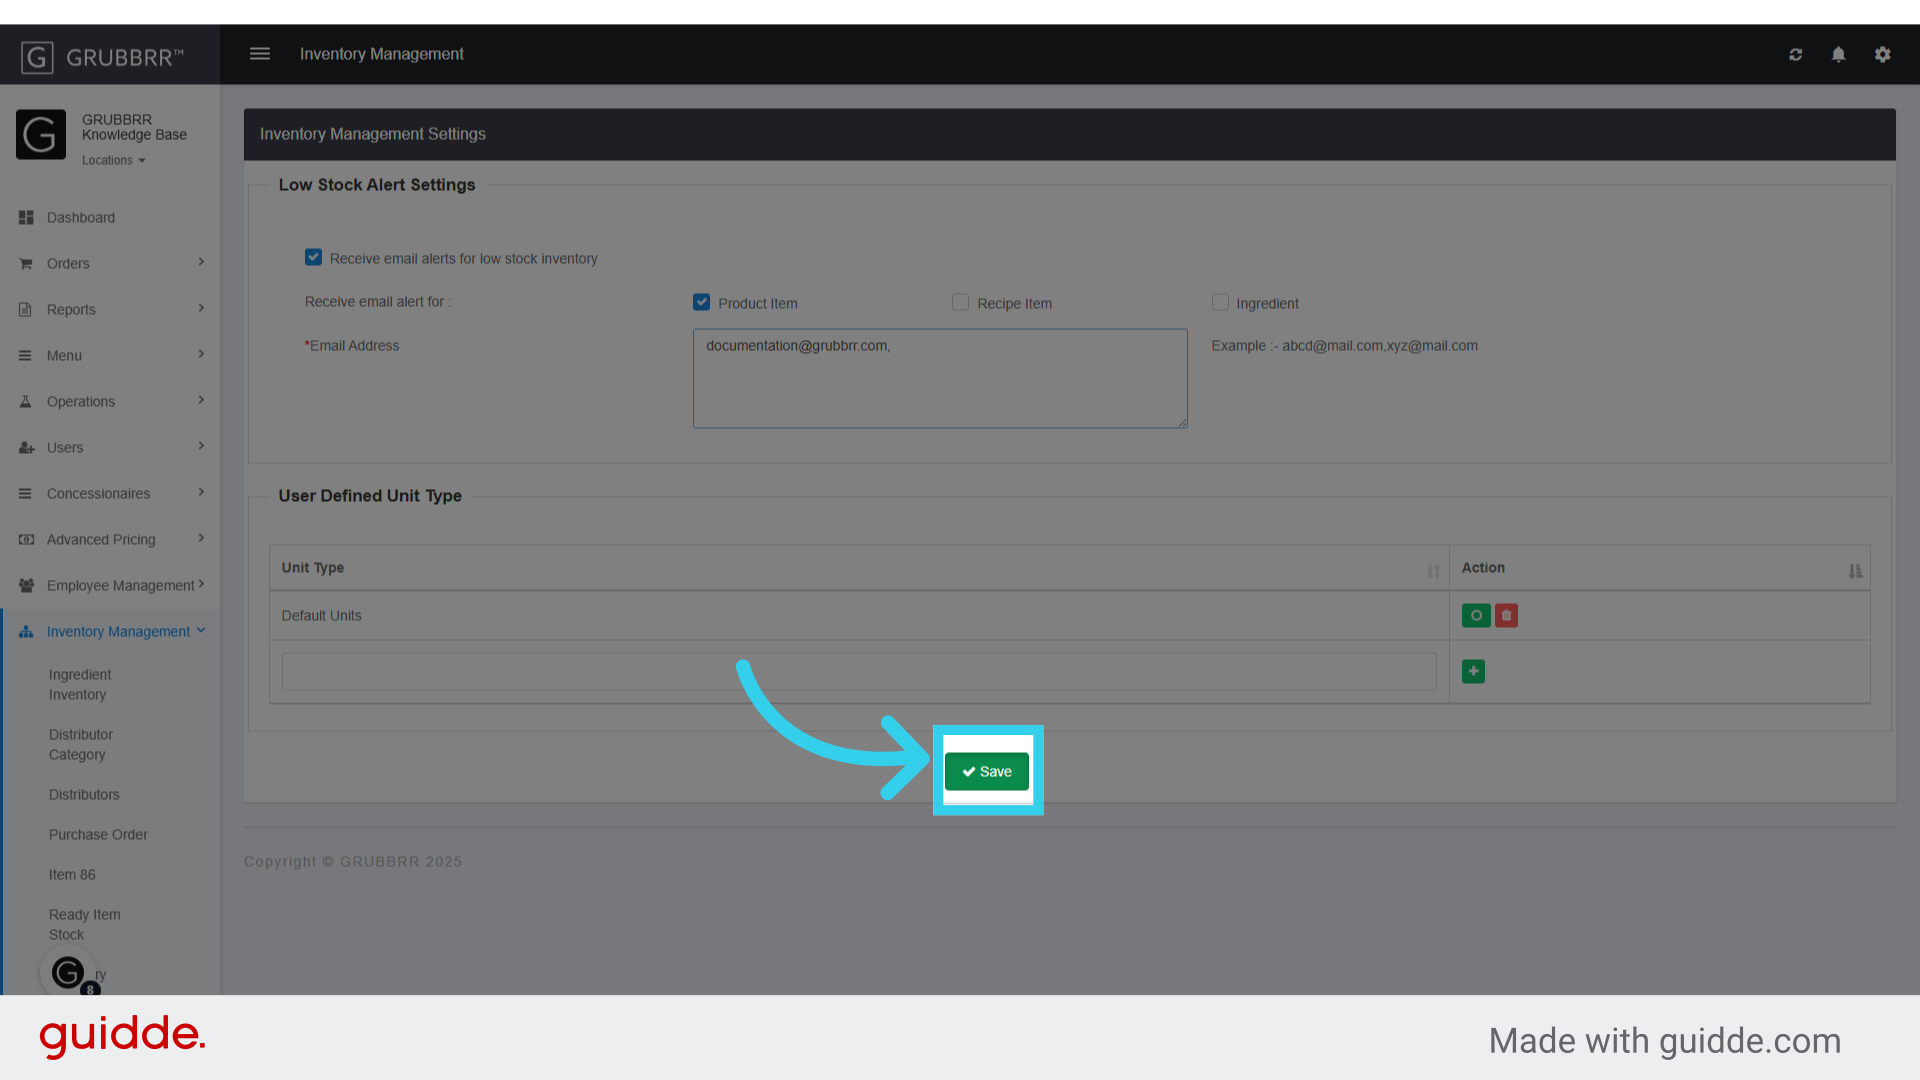1920x1080 pixels.
Task: Expand the Orders submenu chevron
Action: (201, 263)
